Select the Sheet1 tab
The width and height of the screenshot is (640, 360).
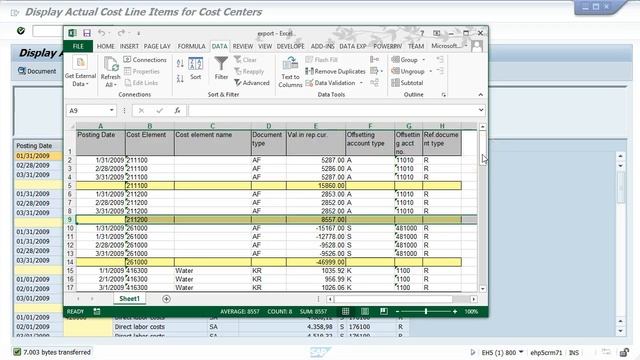point(129,299)
